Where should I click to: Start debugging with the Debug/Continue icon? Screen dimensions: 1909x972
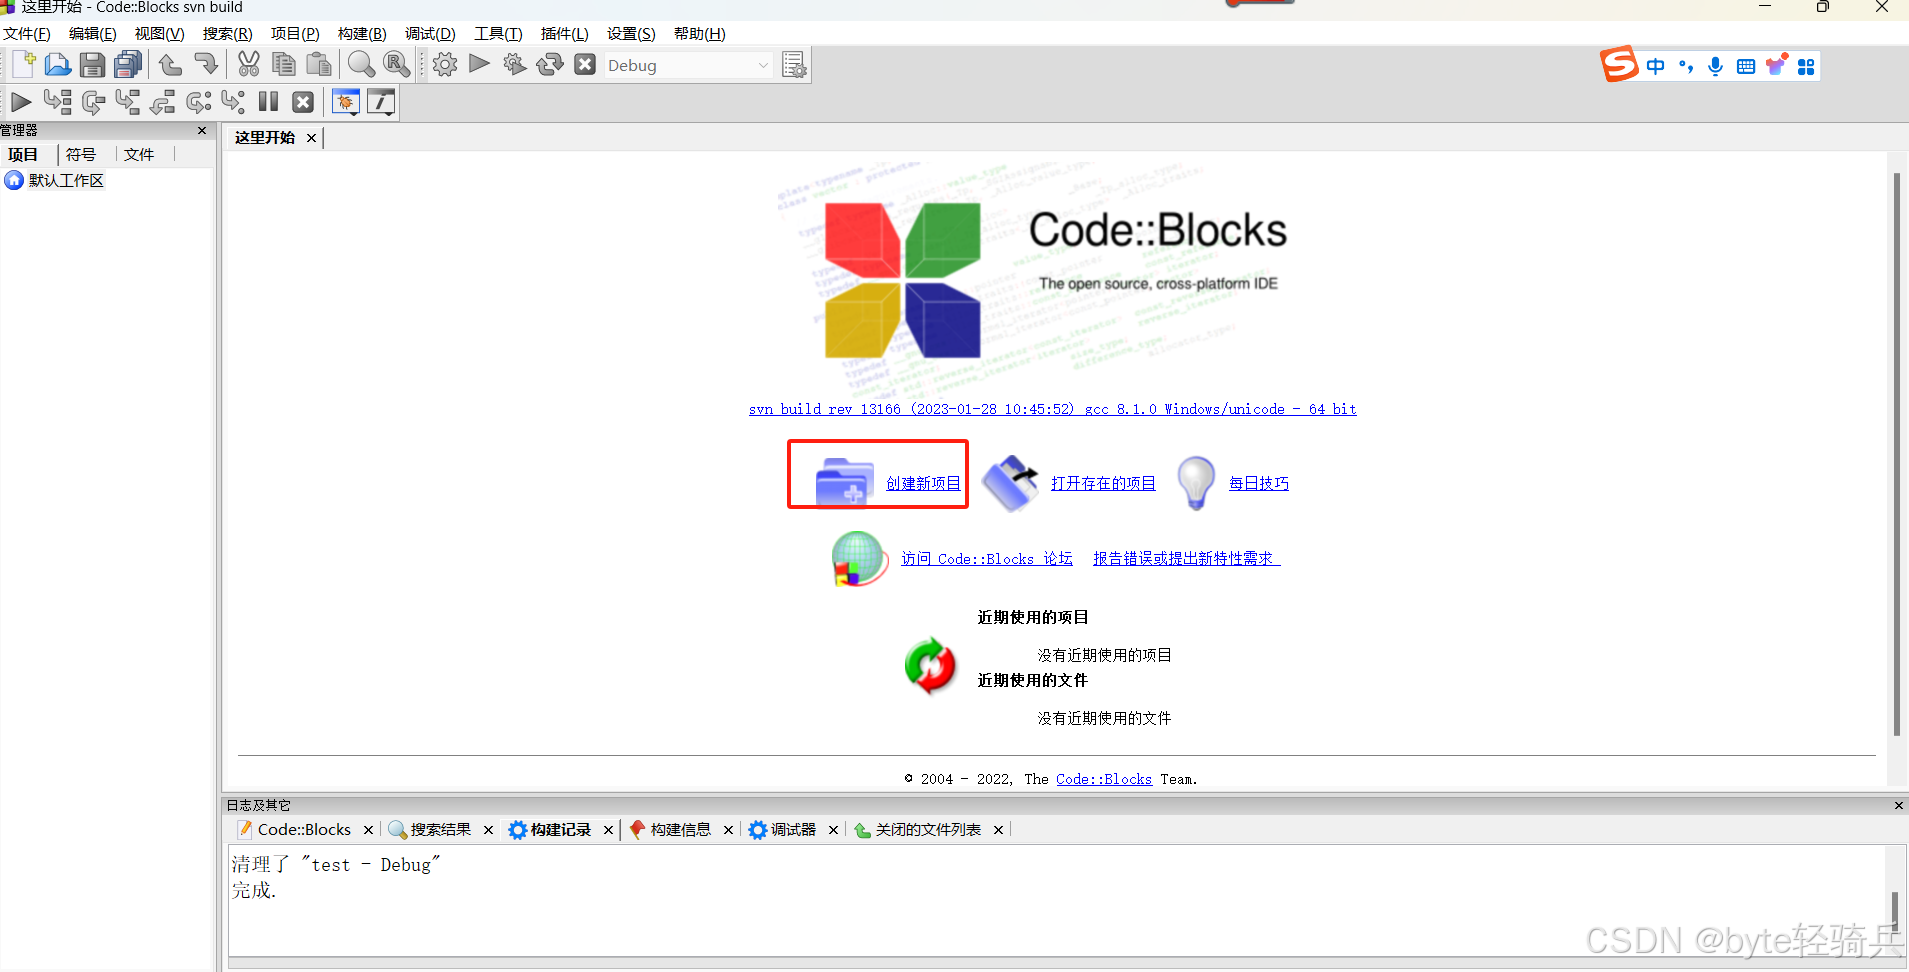point(21,101)
